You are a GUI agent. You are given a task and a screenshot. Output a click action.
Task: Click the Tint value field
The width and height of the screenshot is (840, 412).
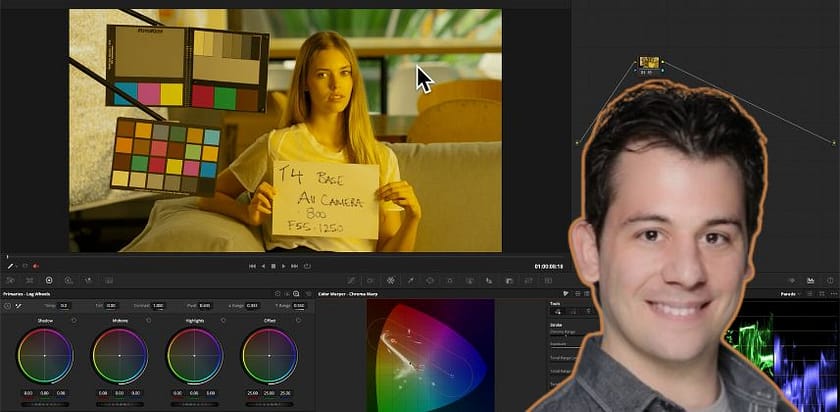(x=111, y=305)
